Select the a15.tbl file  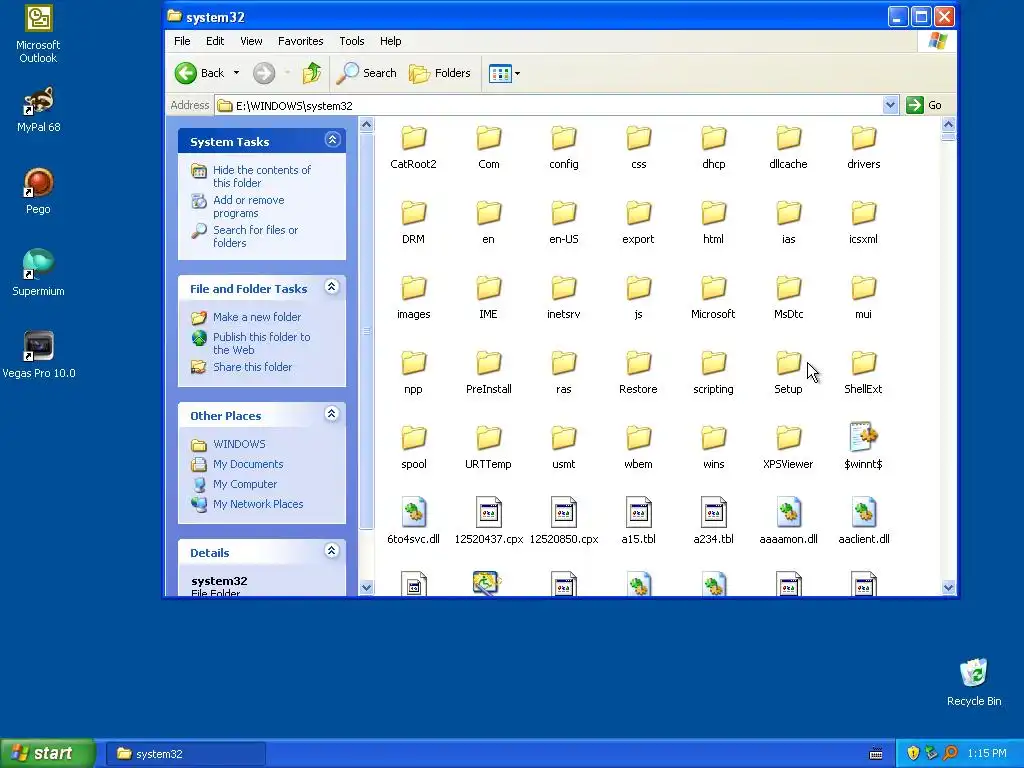pyautogui.click(x=638, y=521)
